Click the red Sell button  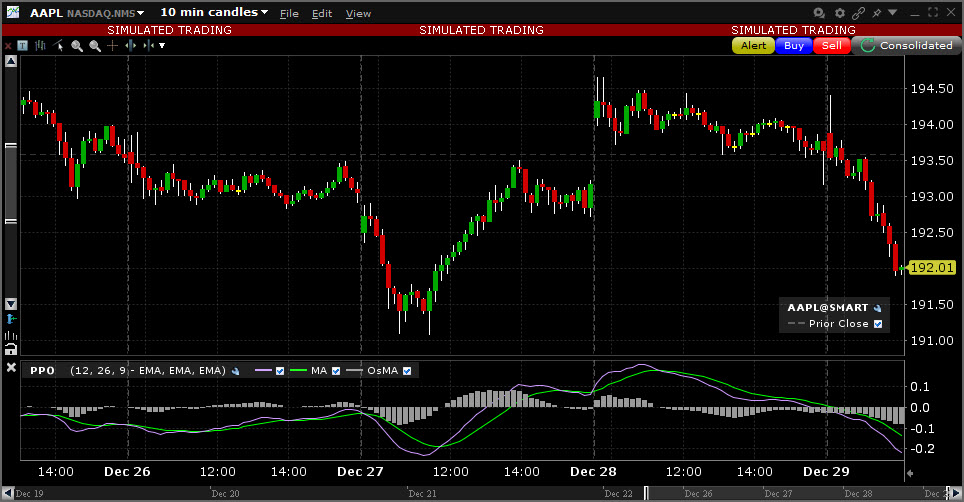832,45
